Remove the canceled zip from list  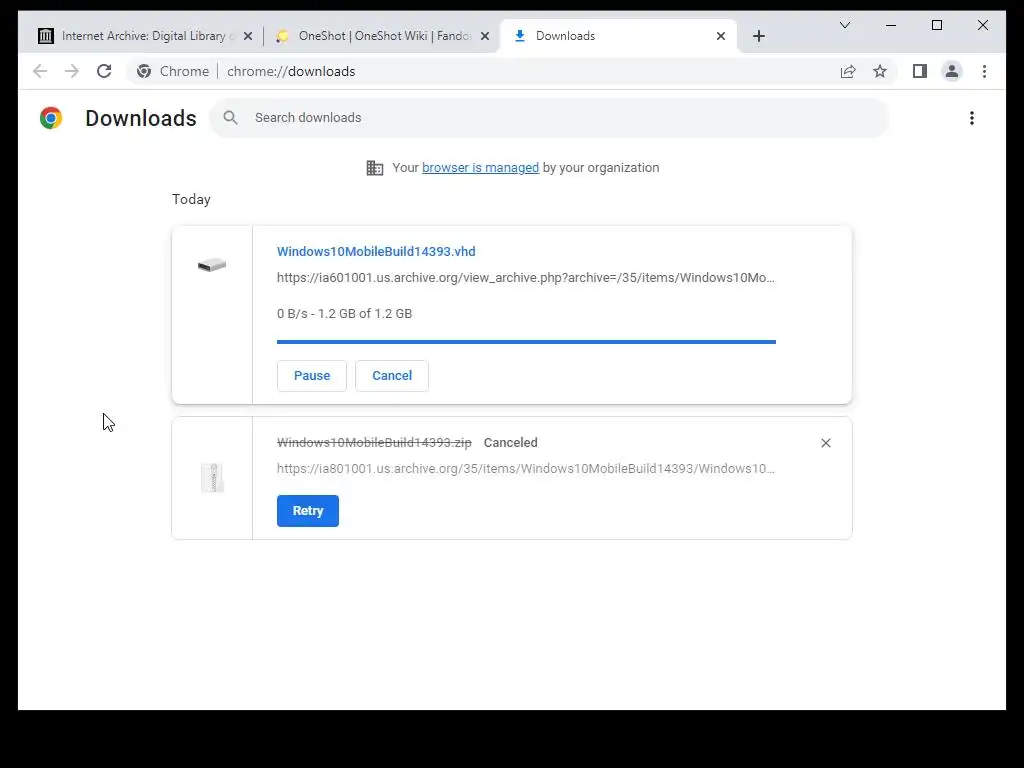(x=825, y=443)
